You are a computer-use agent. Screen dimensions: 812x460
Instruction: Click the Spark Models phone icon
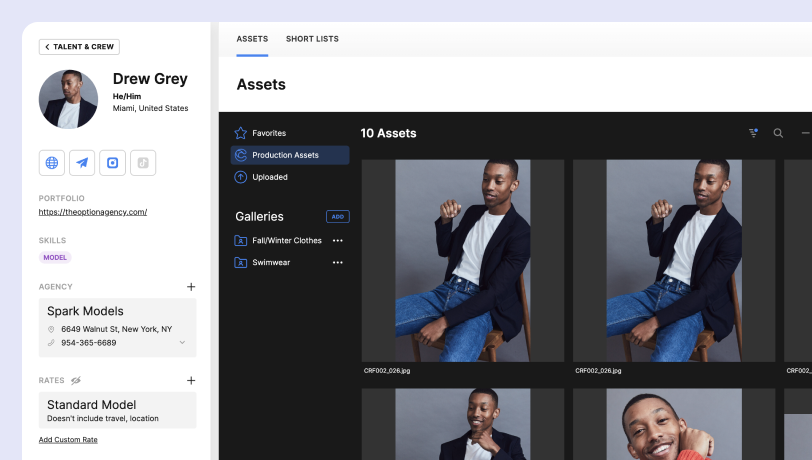[x=51, y=343]
